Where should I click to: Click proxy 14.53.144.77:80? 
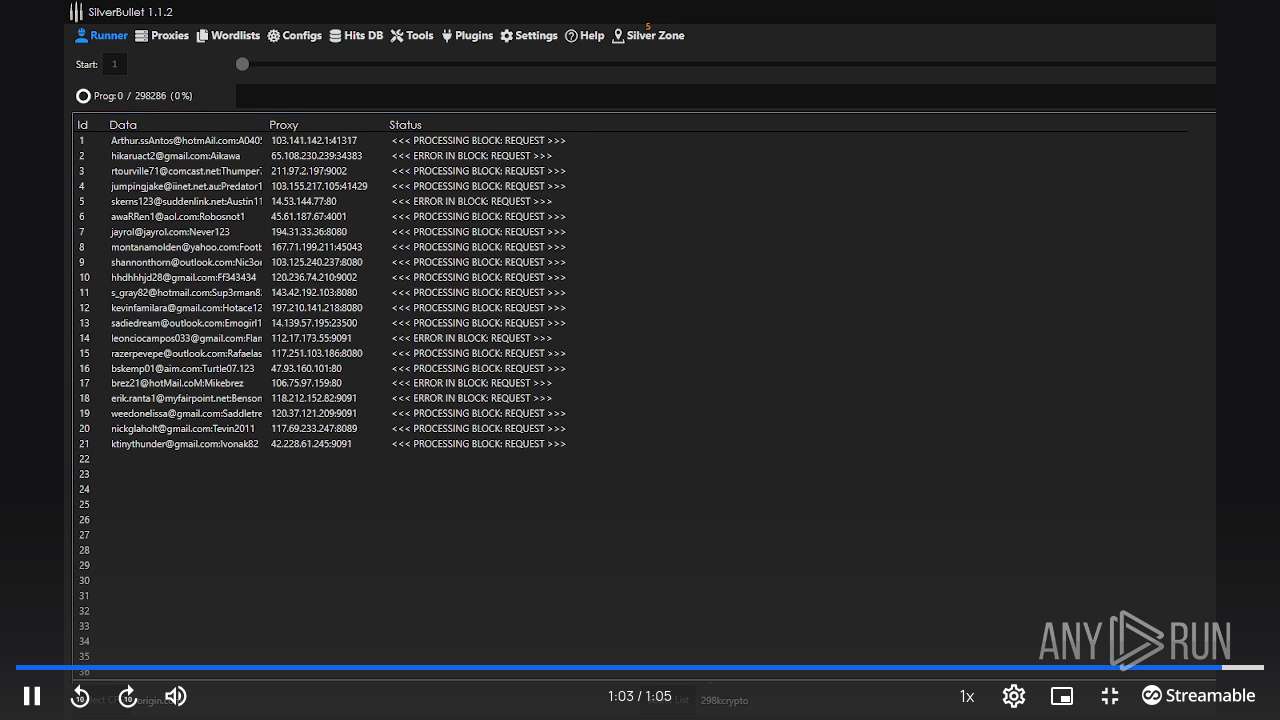[x=304, y=201]
